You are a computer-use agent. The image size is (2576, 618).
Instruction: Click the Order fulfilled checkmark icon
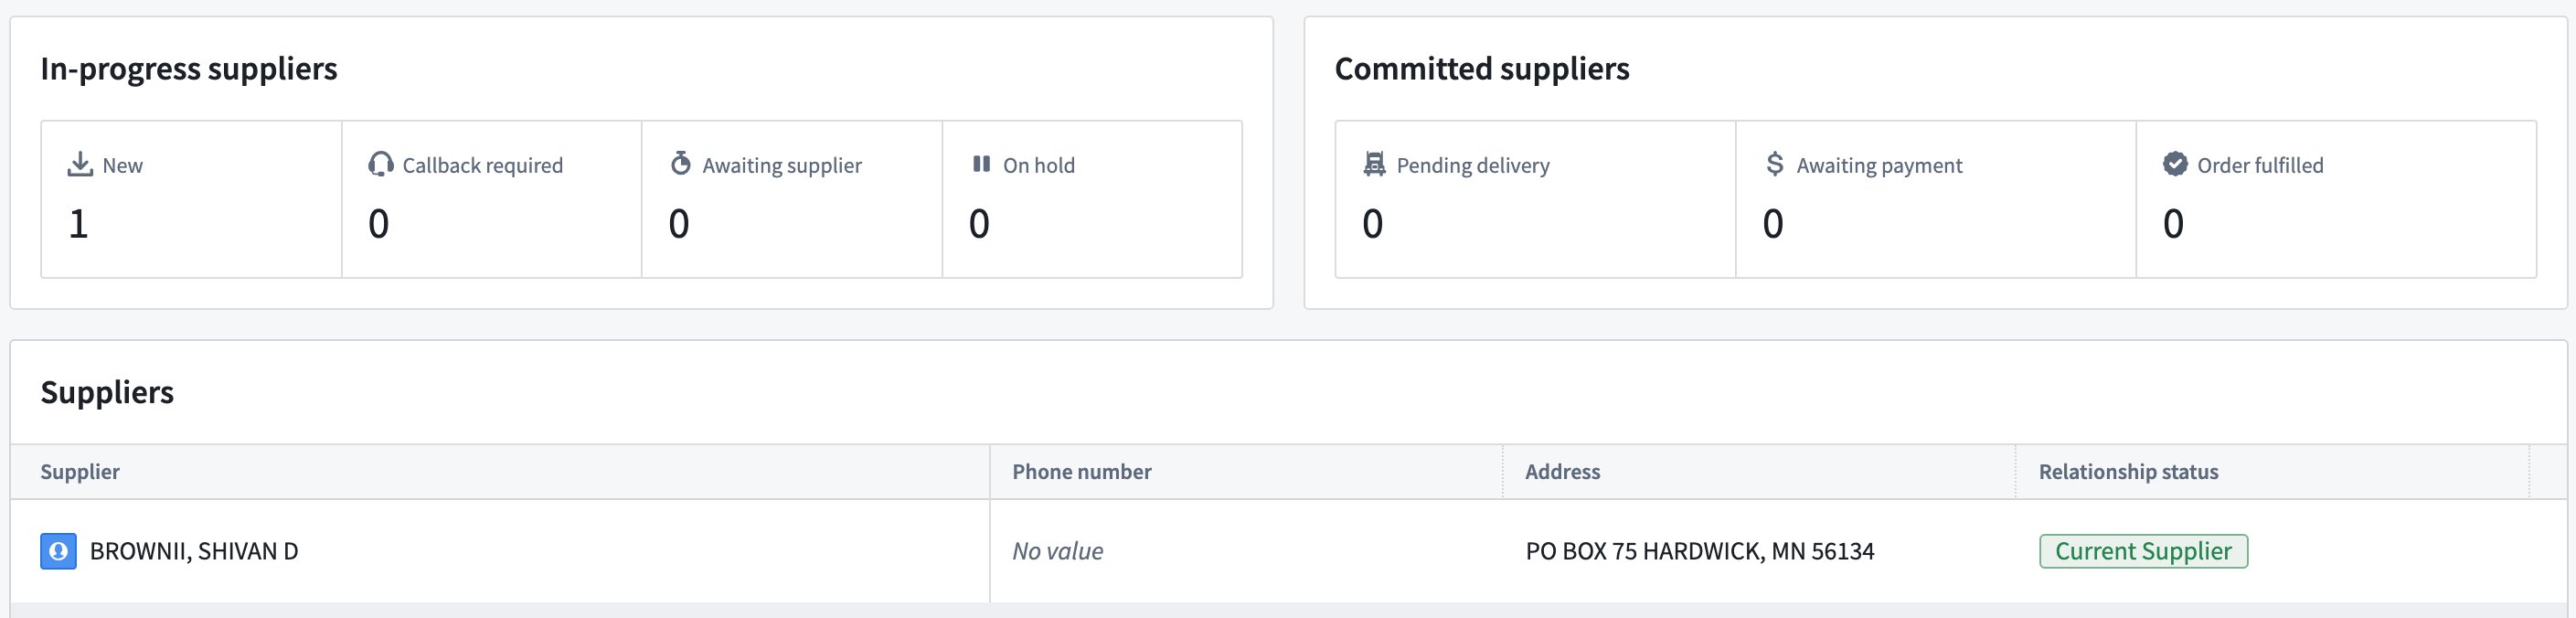(2175, 164)
